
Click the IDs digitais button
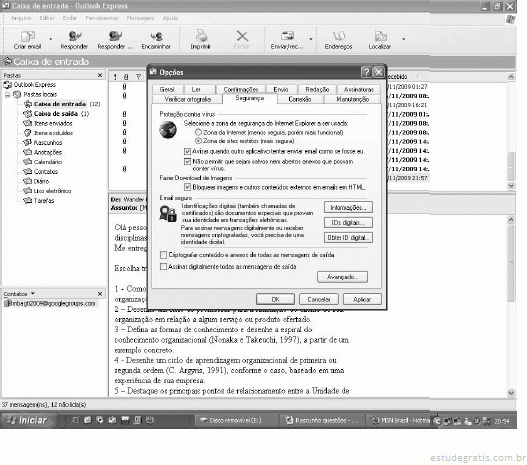coord(348,222)
